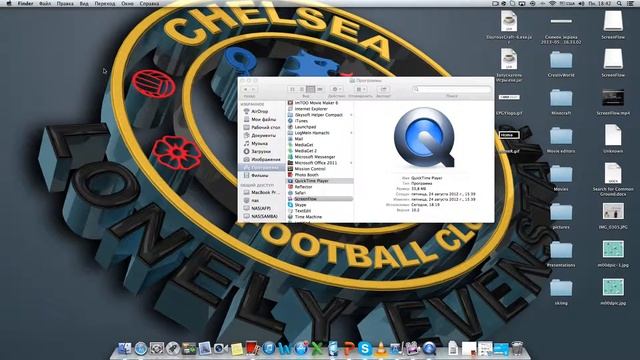Click the Finder search field
Screen dimensions: 640x360
coord(451,89)
